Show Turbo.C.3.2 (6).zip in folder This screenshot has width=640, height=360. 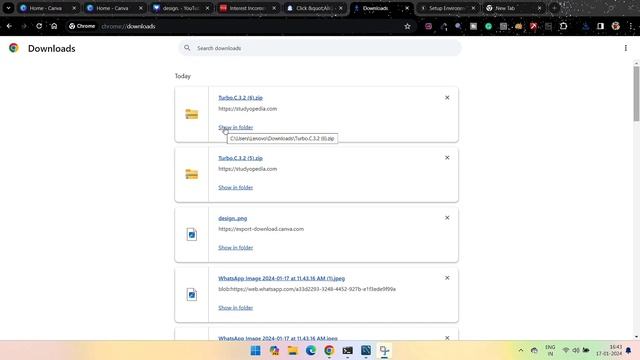tap(236, 127)
